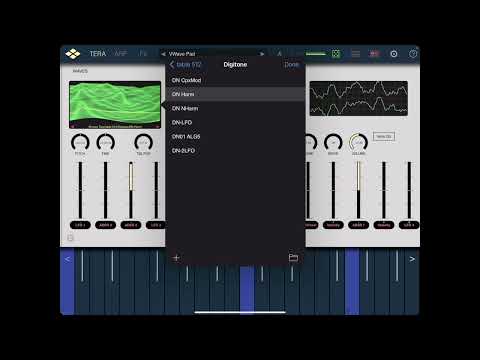Open the LFO 2 mod source button
Screen dimensions: 480x360
pyautogui.click(x=156, y=225)
